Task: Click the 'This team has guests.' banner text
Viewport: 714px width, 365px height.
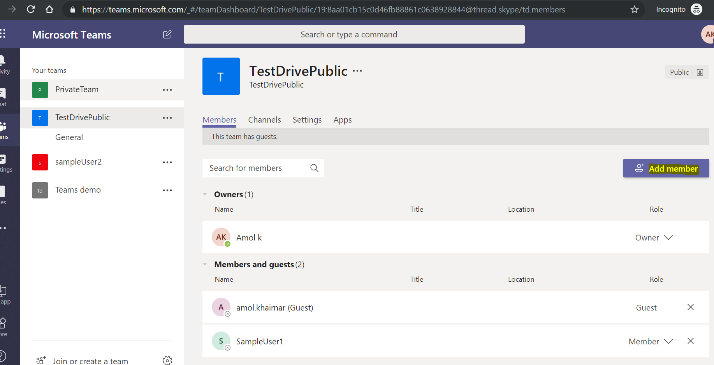Action: pos(245,136)
